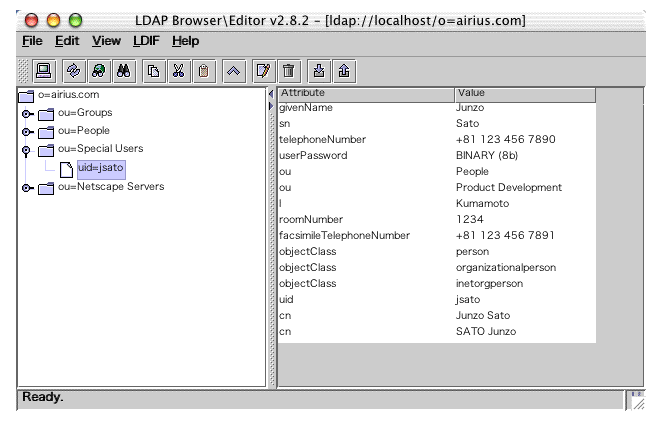The width and height of the screenshot is (663, 422).
Task: Click the clipboard Paste toolbar icon
Action: click(x=204, y=71)
